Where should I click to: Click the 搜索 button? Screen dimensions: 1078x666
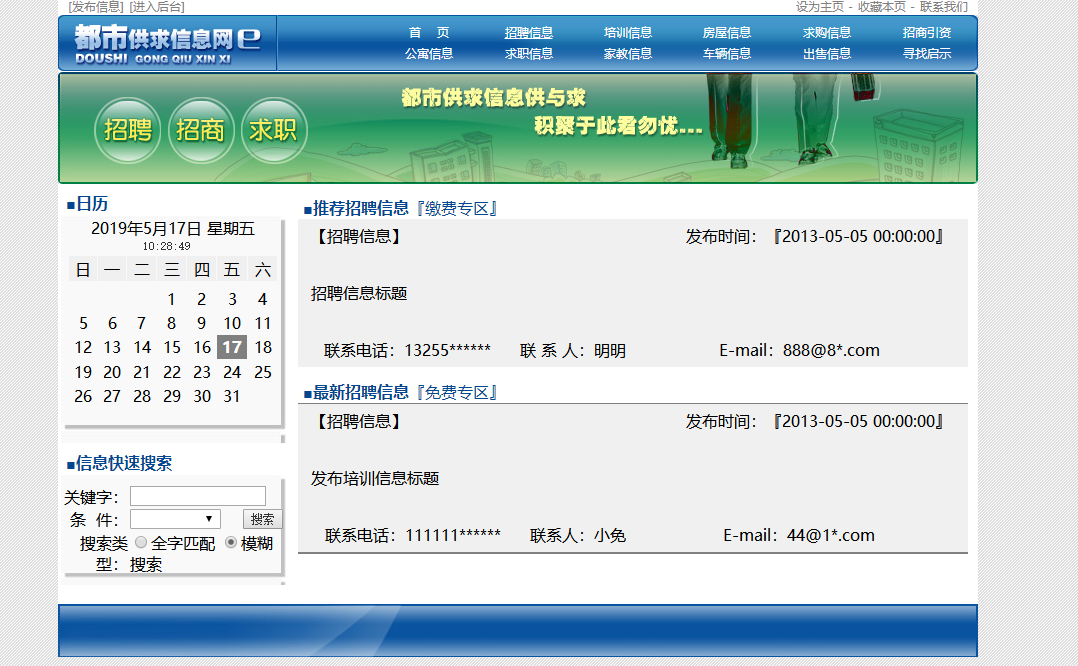pyautogui.click(x=262, y=519)
